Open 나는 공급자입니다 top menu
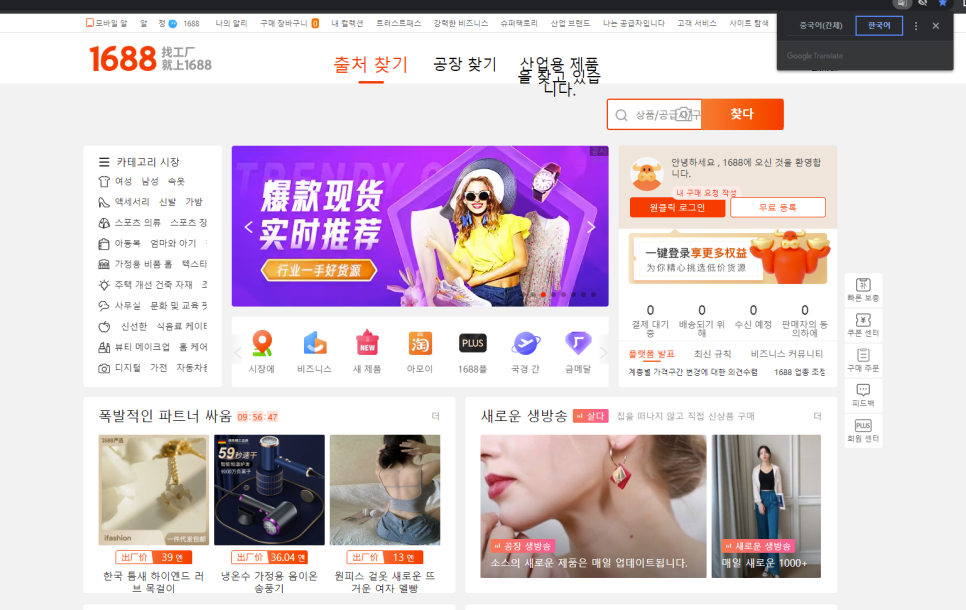966x610 pixels. coord(633,23)
